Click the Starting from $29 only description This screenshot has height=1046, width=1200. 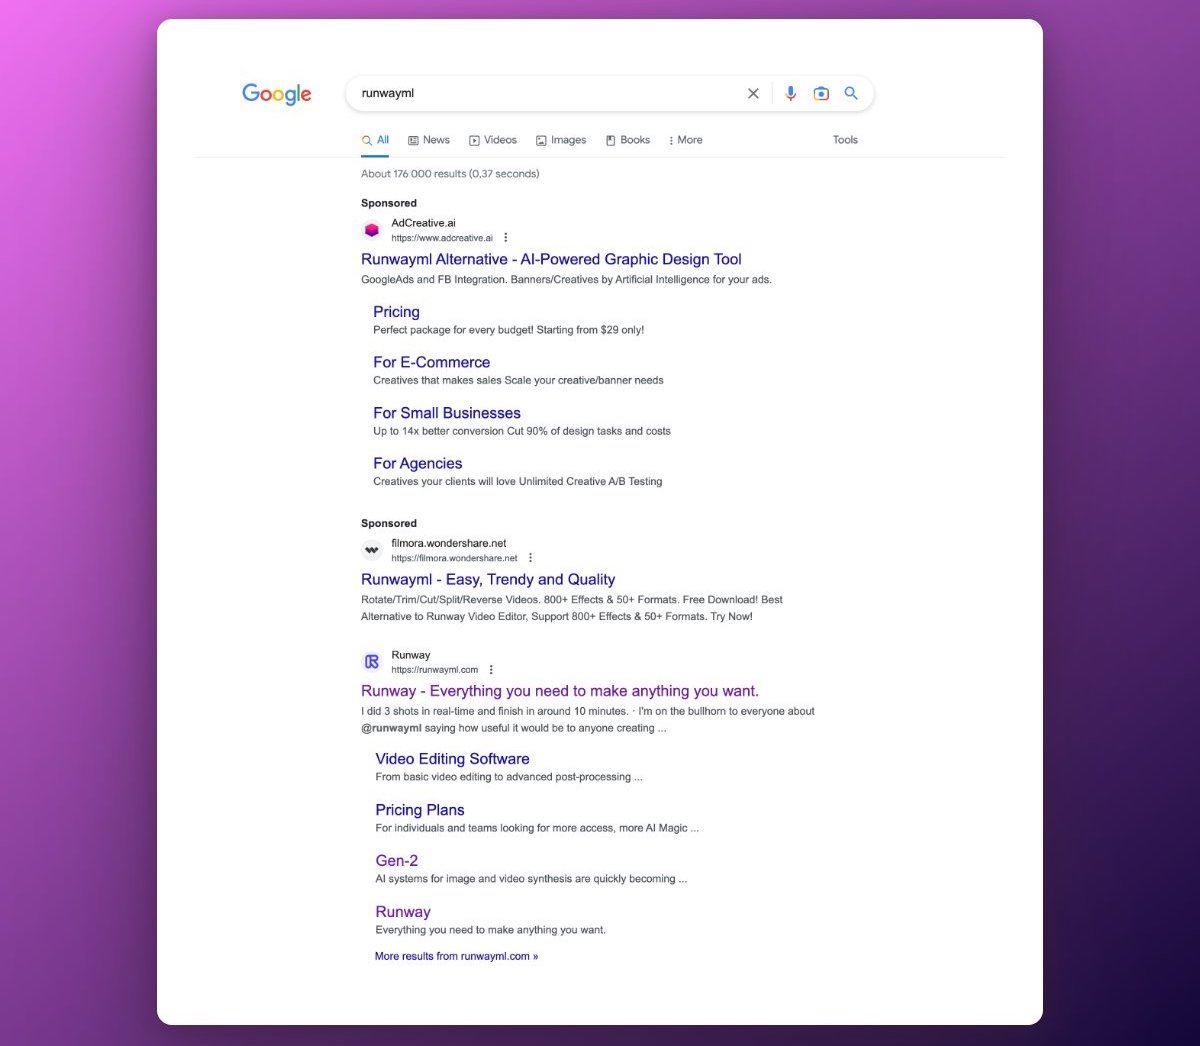click(x=508, y=330)
